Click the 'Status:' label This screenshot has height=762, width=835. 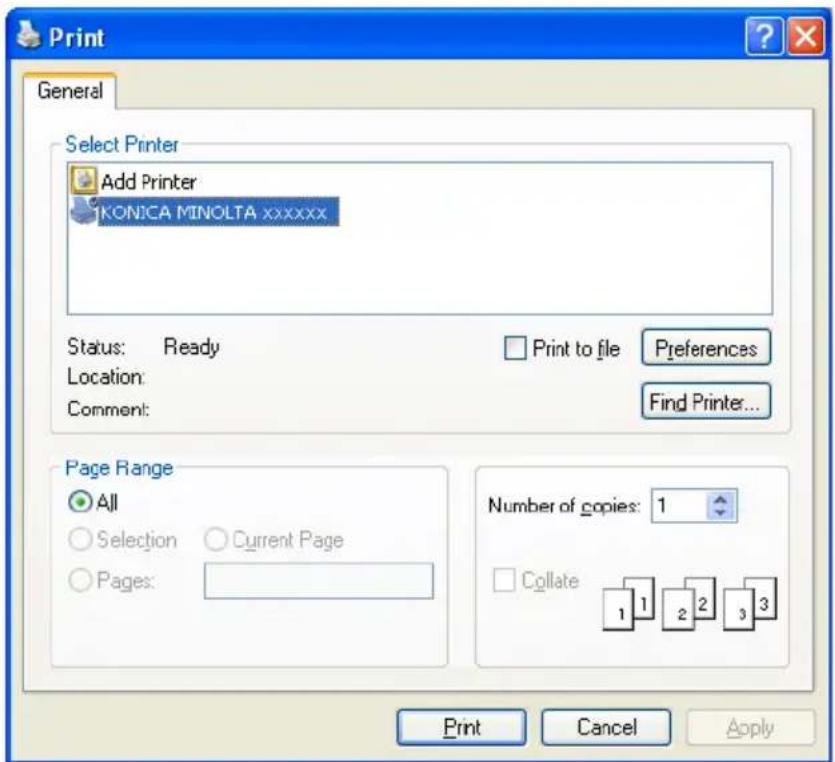pos(96,347)
